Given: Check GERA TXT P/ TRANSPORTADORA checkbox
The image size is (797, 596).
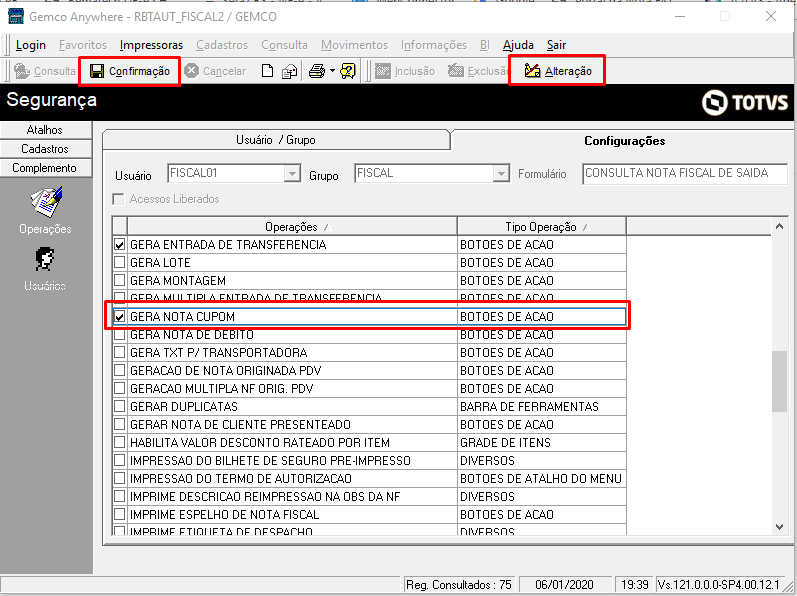Looking at the screenshot, I should pos(119,353).
